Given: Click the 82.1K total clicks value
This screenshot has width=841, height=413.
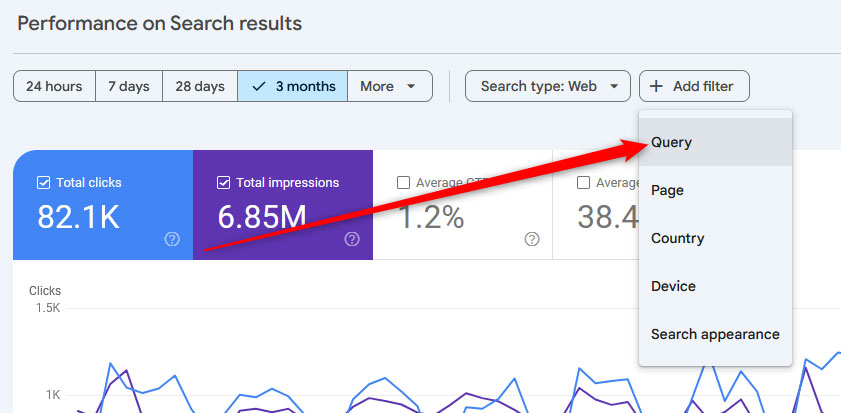Looking at the screenshot, I should pyautogui.click(x=79, y=216).
